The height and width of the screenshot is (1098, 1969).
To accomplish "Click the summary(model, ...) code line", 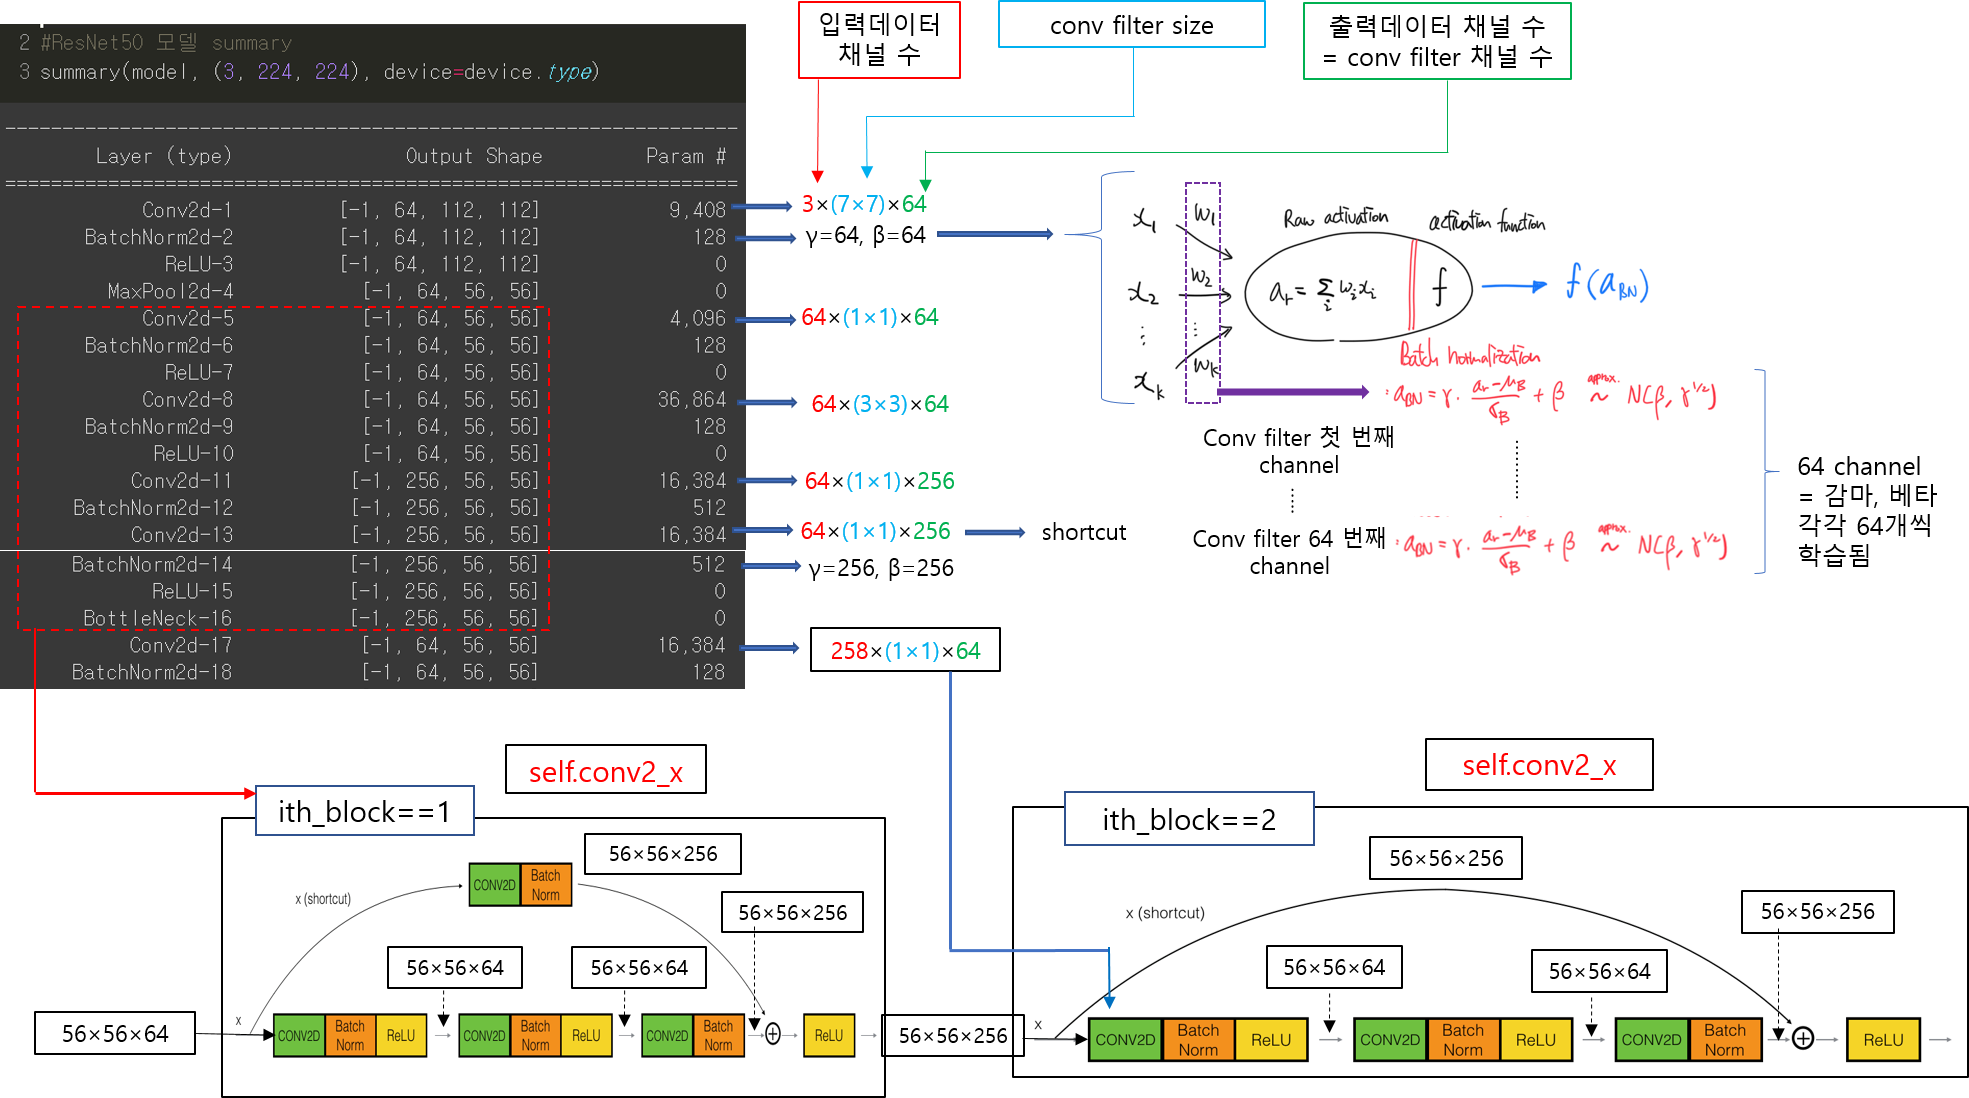I will coord(318,72).
